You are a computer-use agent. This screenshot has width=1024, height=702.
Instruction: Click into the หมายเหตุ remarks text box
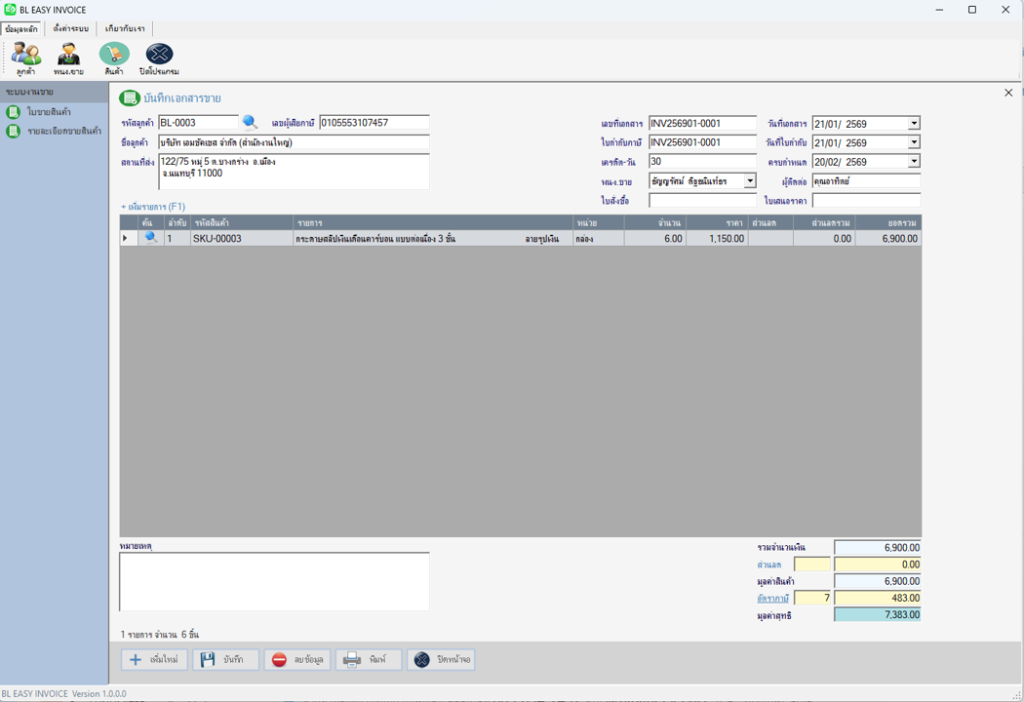pos(274,581)
